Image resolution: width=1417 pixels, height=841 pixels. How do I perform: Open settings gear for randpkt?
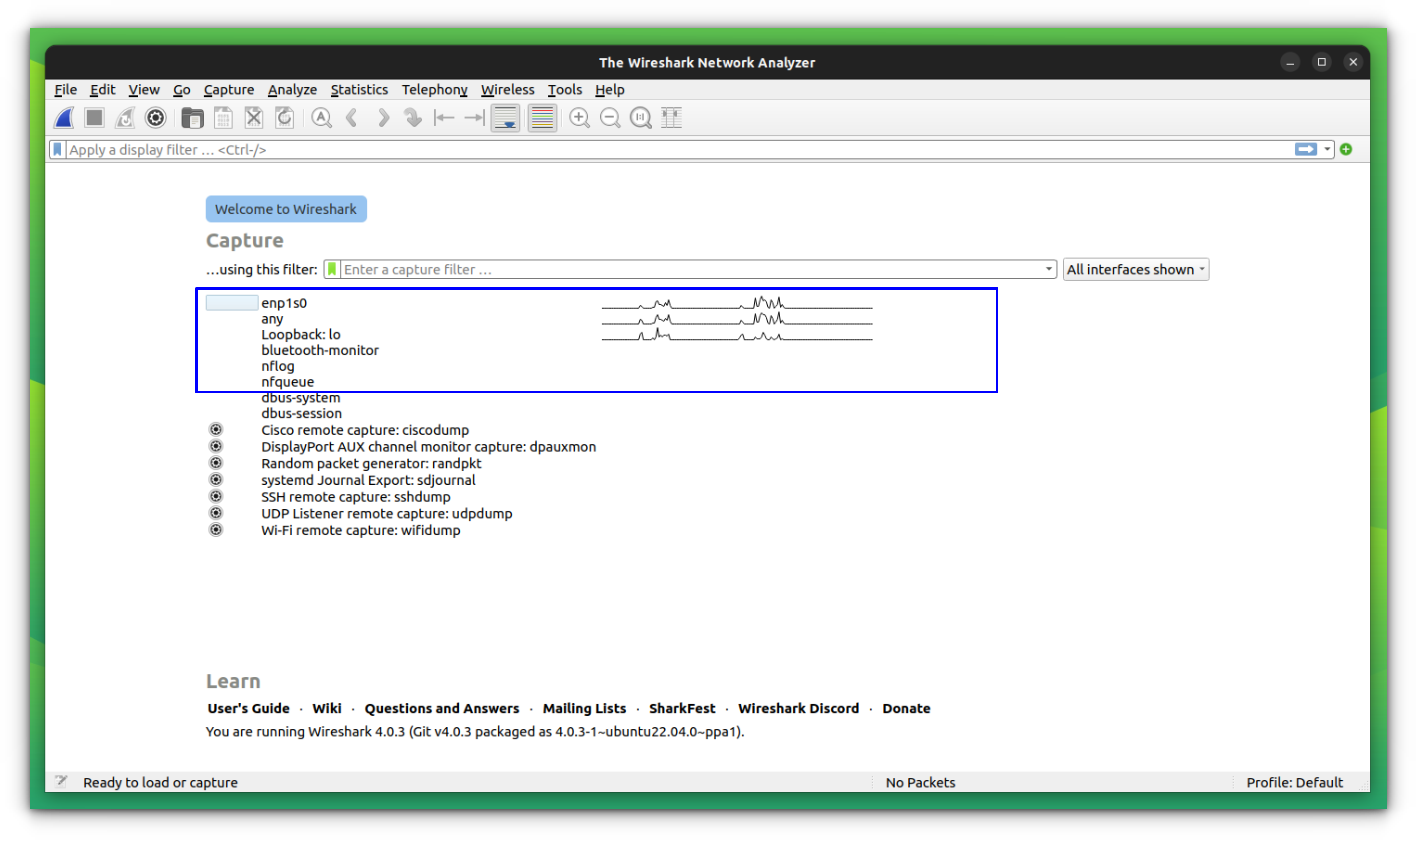[216, 463]
